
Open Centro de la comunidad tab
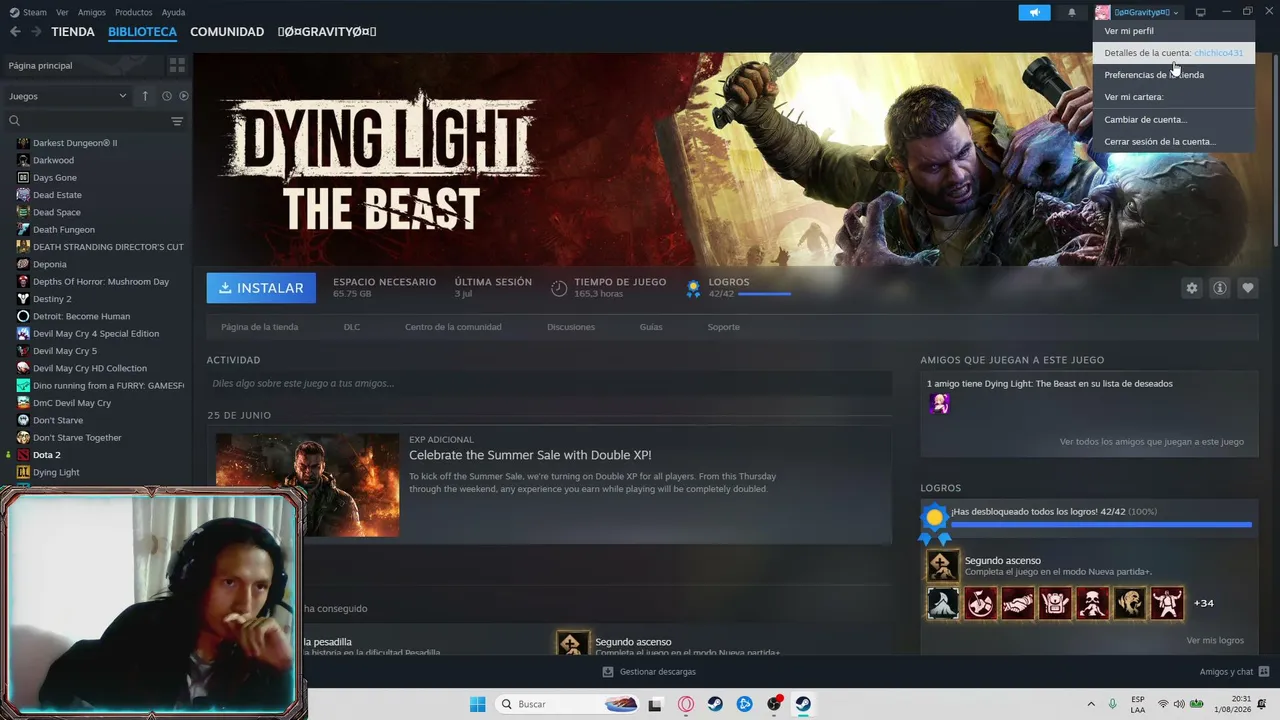pos(453,327)
